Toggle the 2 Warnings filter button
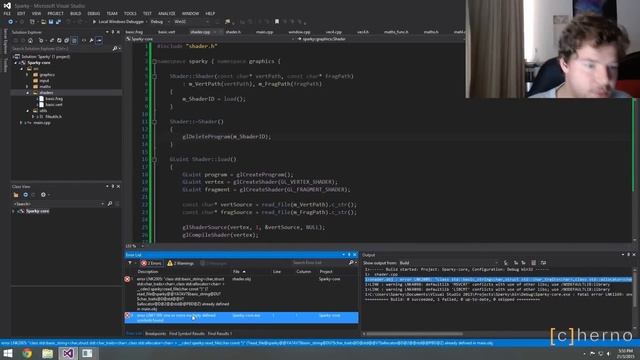Viewport: 640px width, 360px height. tap(180, 263)
